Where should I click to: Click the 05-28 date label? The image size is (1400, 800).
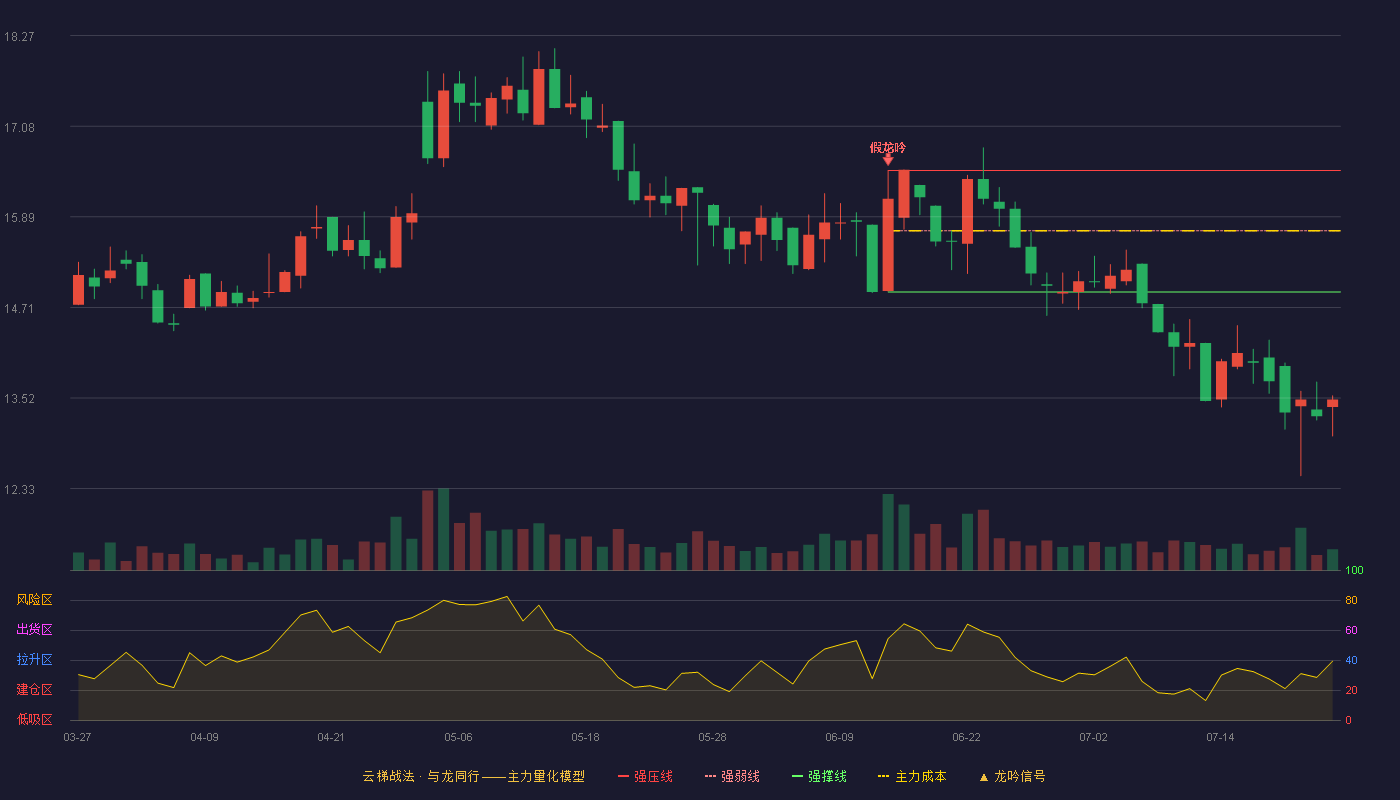point(712,737)
